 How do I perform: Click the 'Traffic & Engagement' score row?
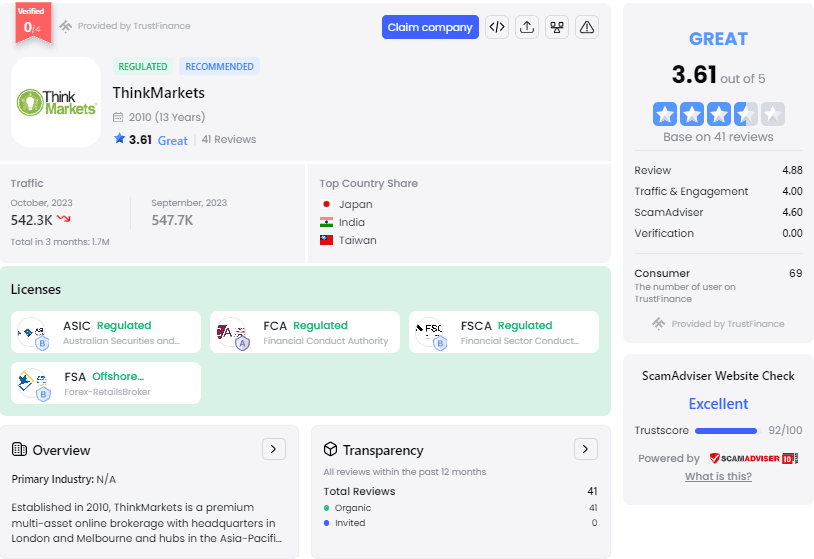point(718,192)
